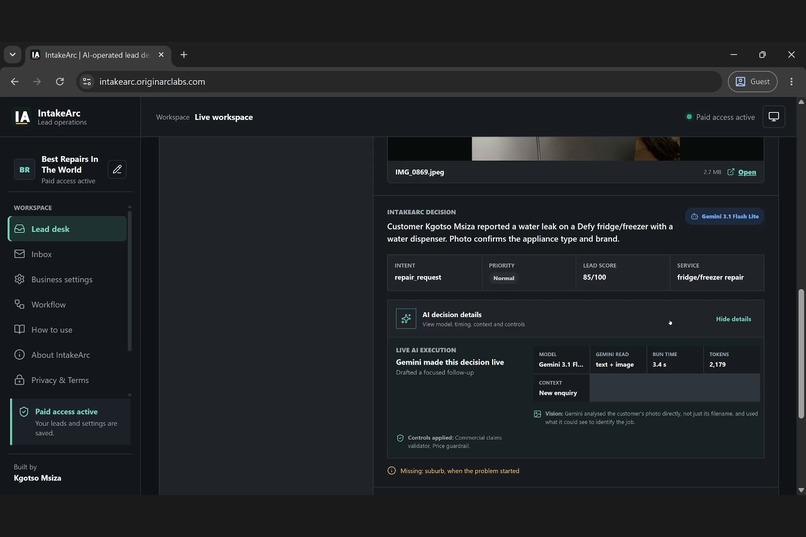Click the Privacy & Terms lock icon

pyautogui.click(x=20, y=380)
